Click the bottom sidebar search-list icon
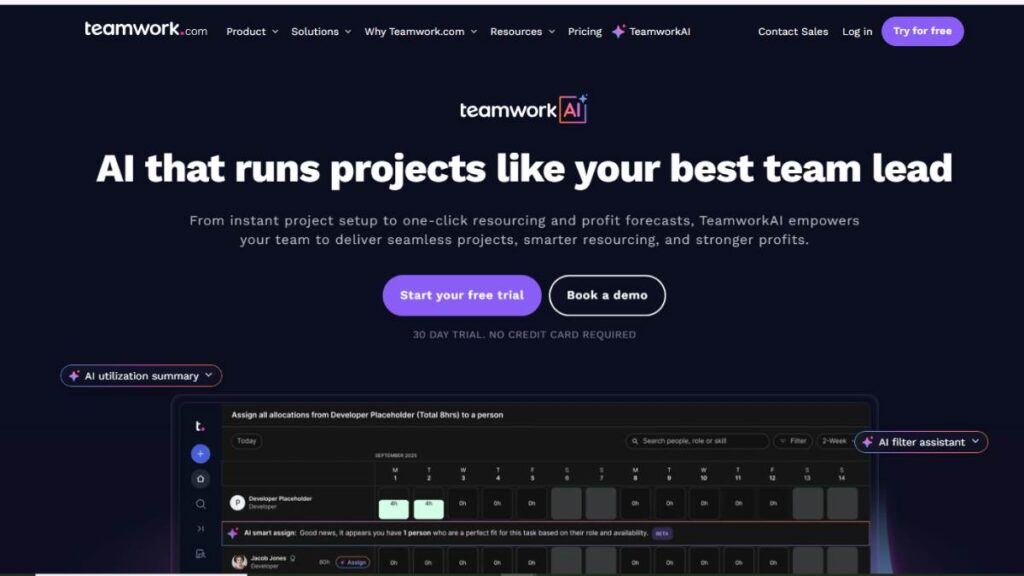Image resolution: width=1024 pixels, height=576 pixels. 200,554
